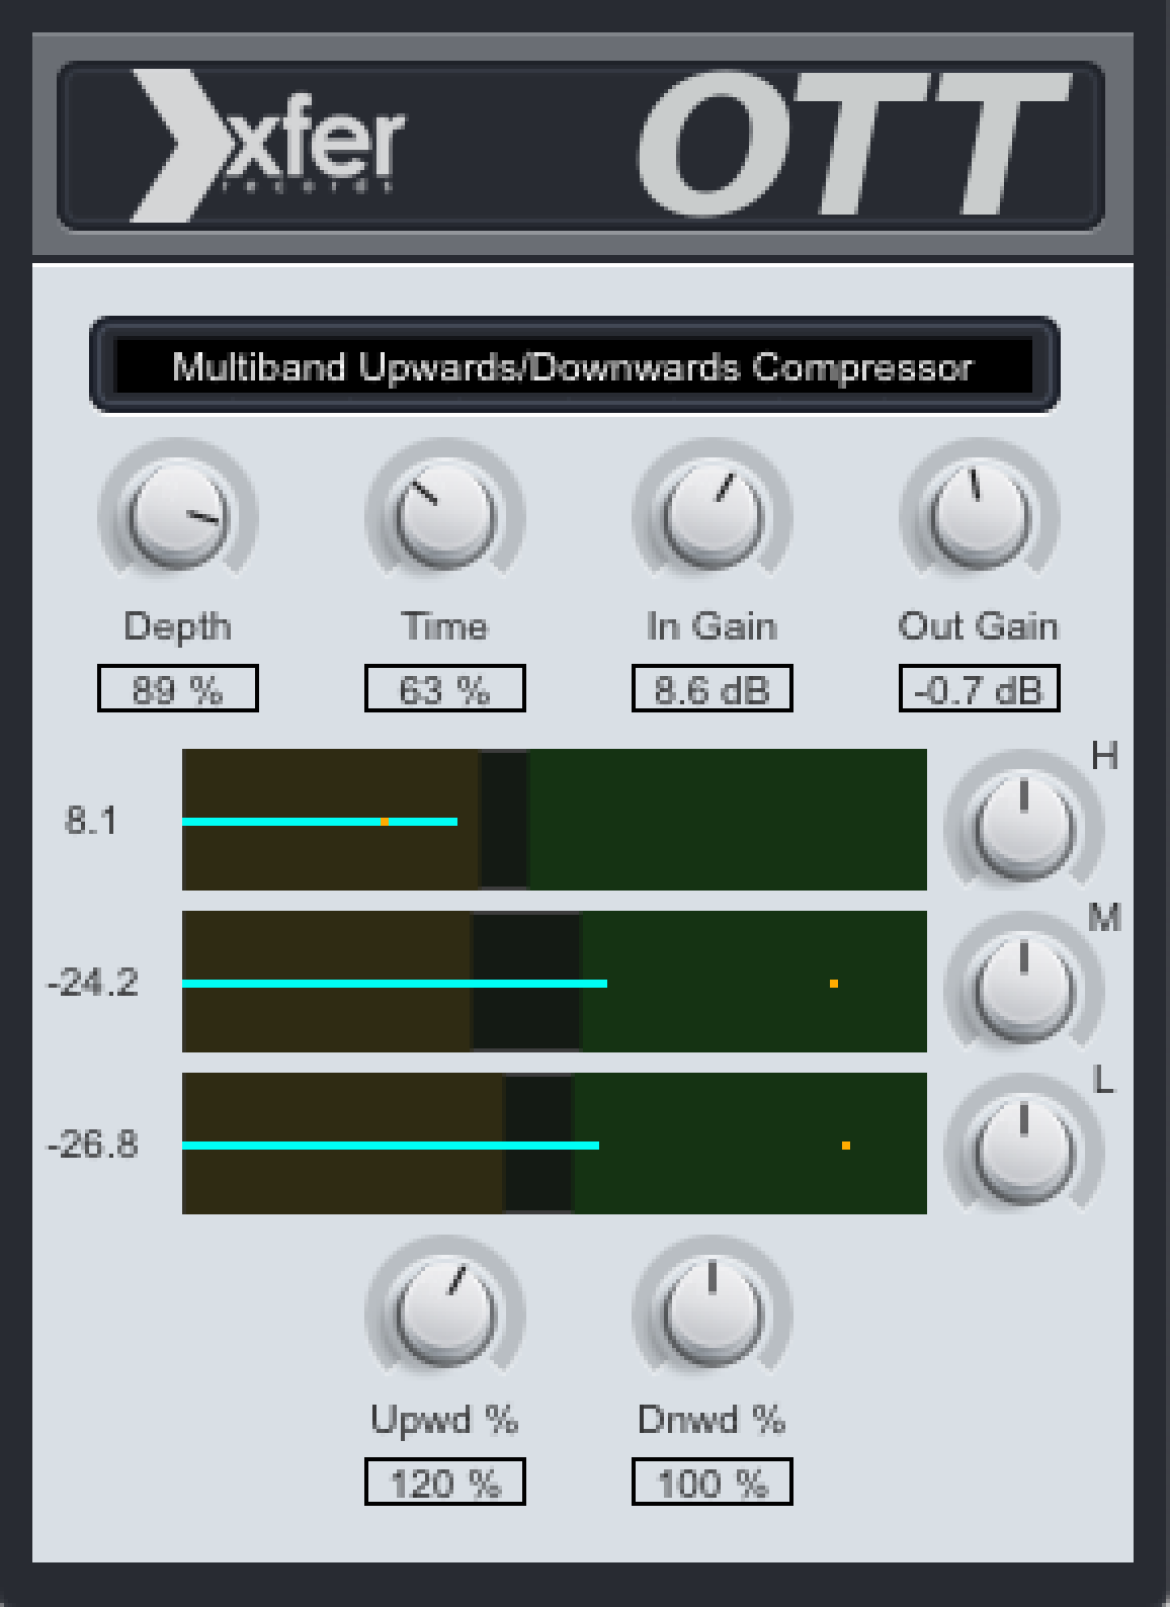The width and height of the screenshot is (1170, 1607).
Task: Select the Out Gain value -0.7 dB
Action: pos(979,689)
